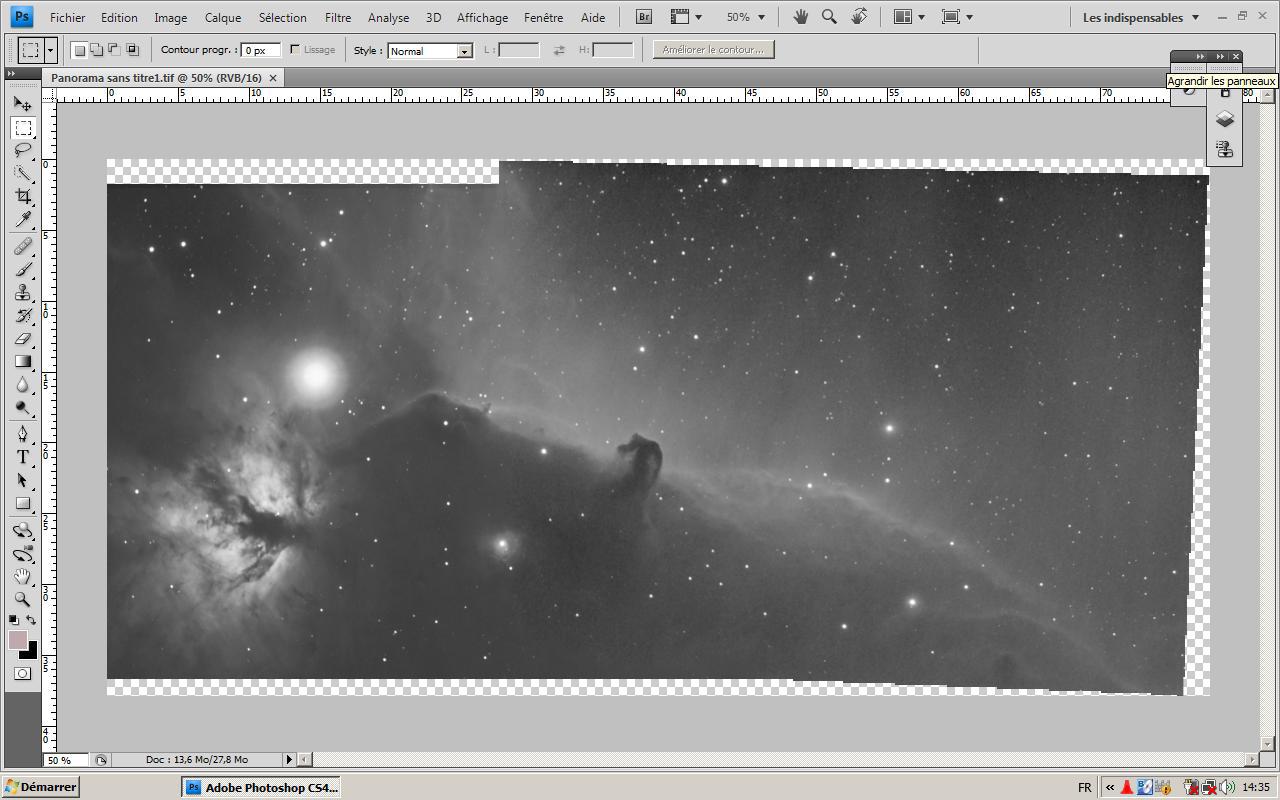This screenshot has width=1280, height=800.
Task: Select the Move tool
Action: (x=22, y=104)
